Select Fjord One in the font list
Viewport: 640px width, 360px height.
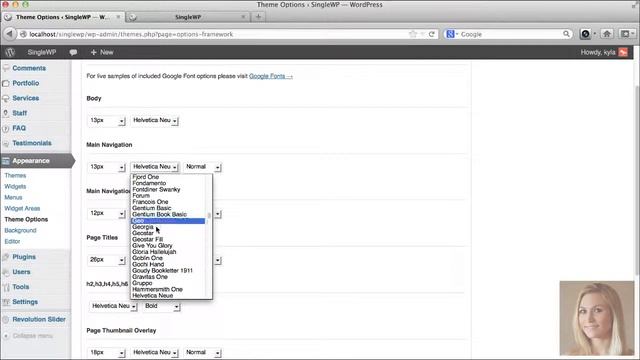pos(146,177)
